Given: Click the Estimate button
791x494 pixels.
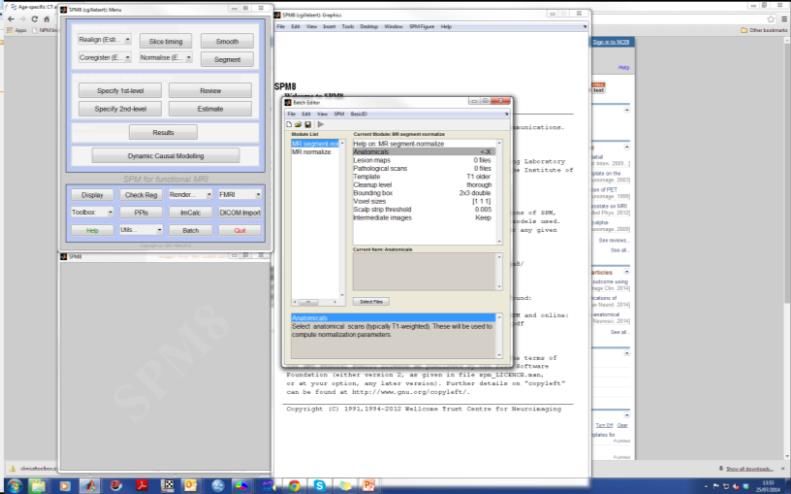Looking at the screenshot, I should (210, 109).
